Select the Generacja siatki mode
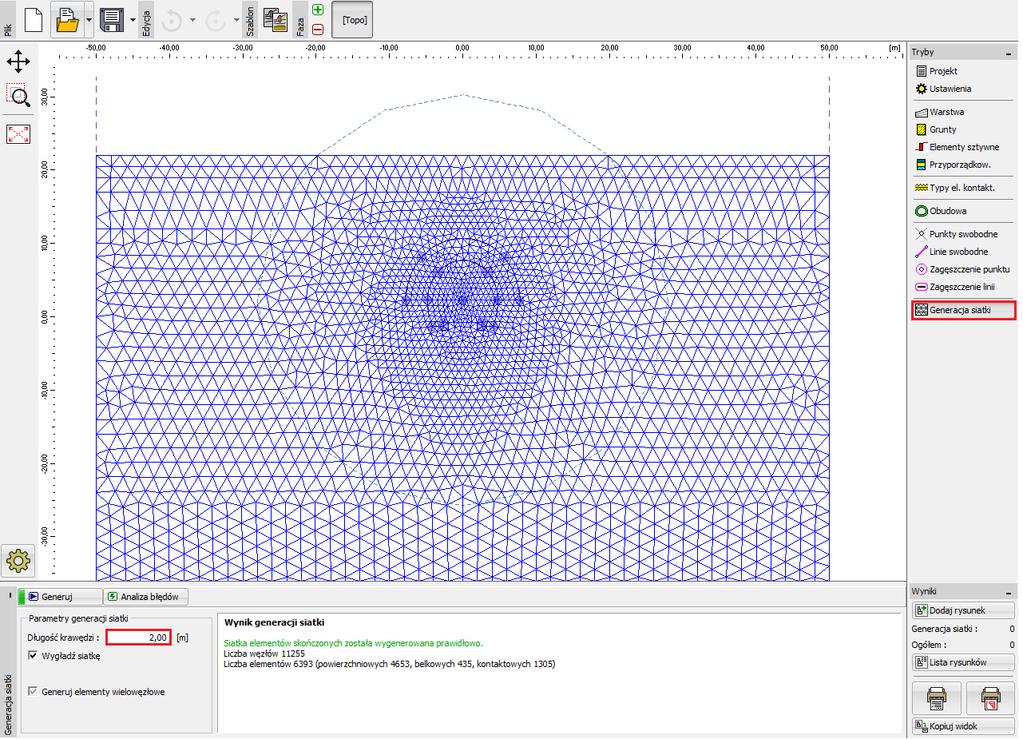Image resolution: width=1023 pixels, height=739 pixels. coord(963,310)
